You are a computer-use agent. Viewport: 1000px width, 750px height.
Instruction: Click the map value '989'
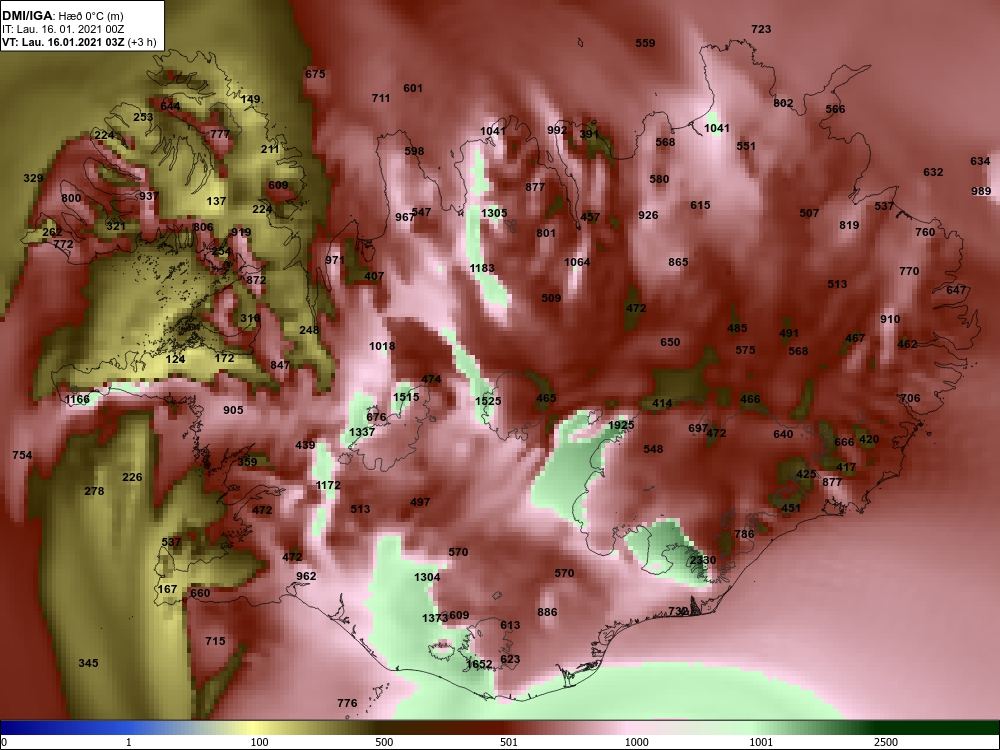981,191
